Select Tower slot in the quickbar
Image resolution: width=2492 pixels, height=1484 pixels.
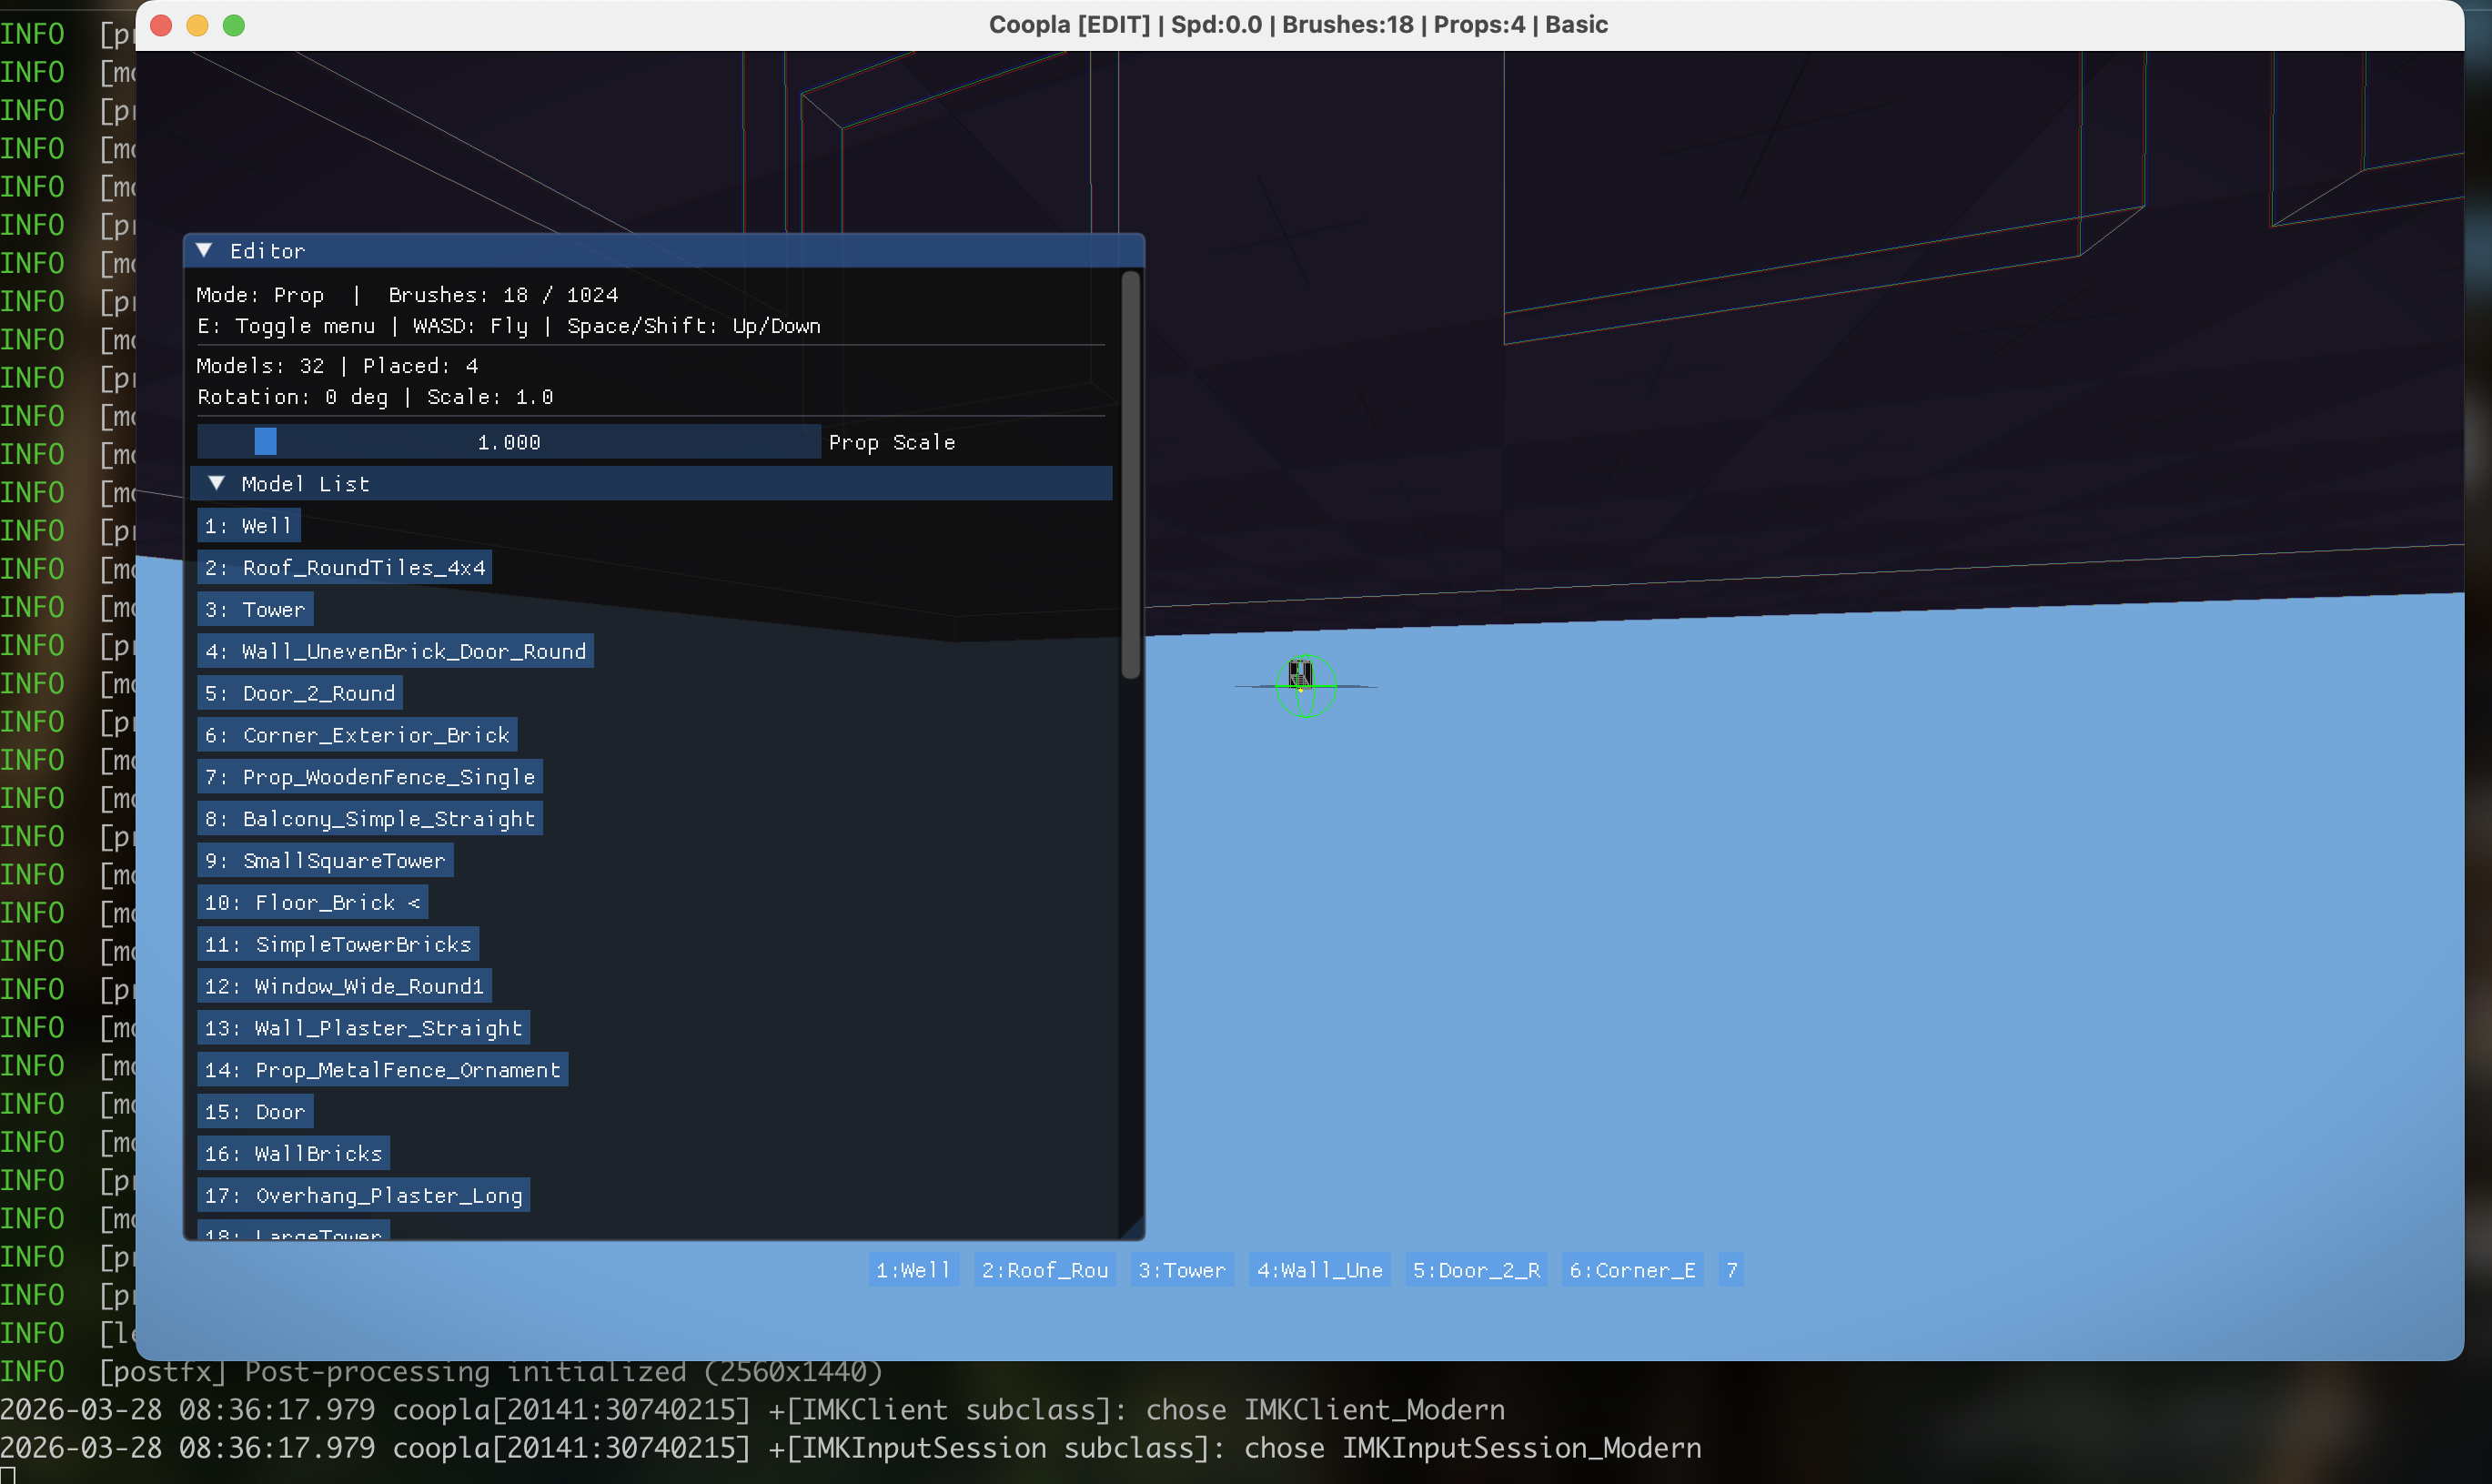coord(1182,1269)
